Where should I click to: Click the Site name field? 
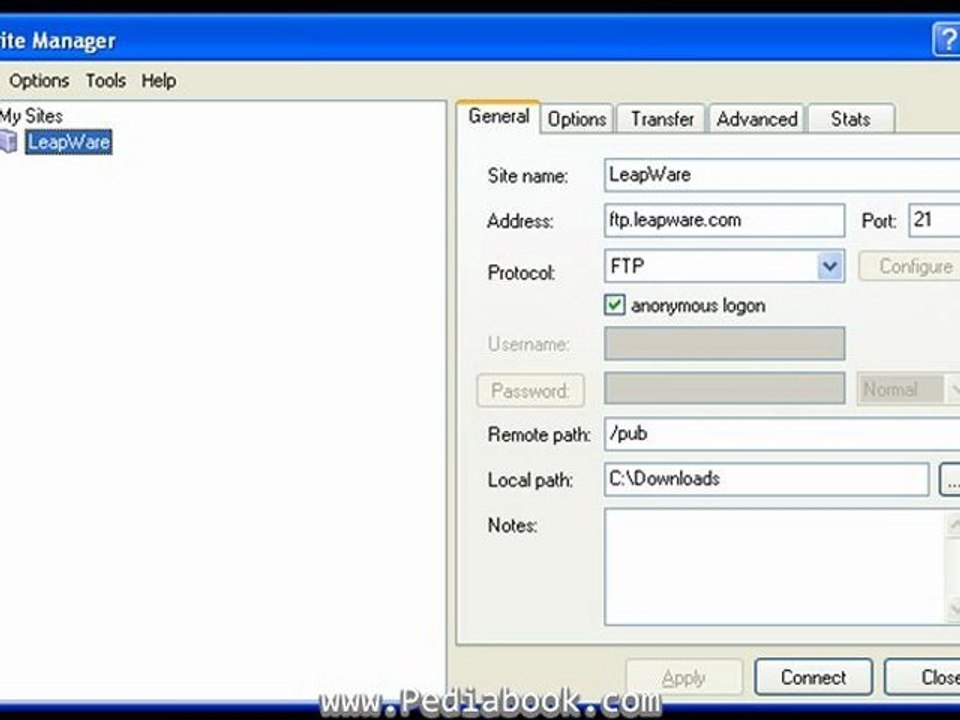pos(782,175)
